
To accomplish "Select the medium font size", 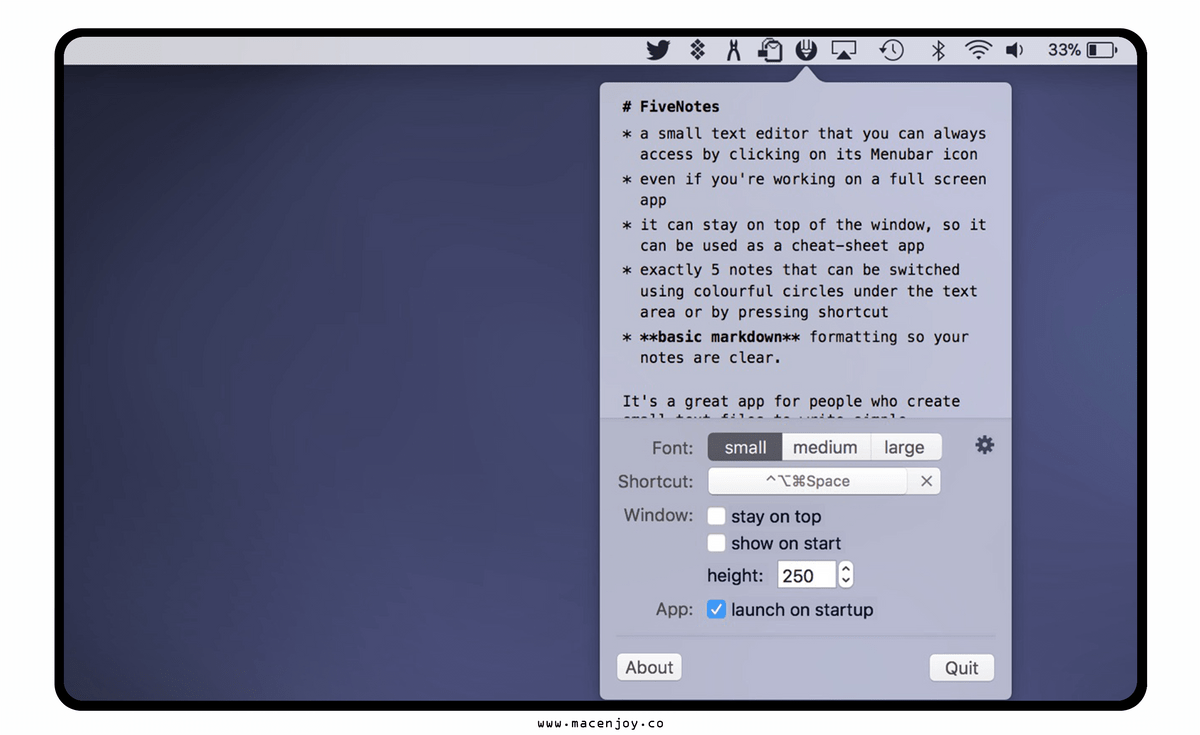I will [826, 447].
